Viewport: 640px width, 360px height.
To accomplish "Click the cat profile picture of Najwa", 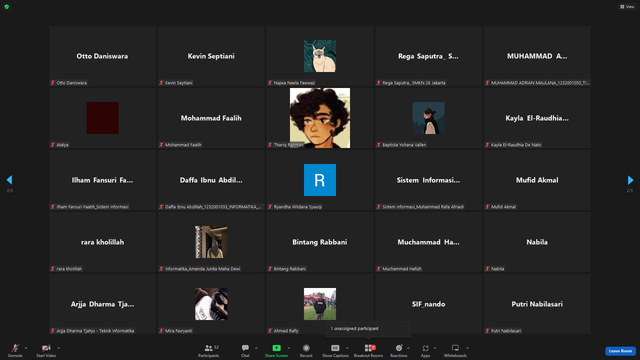I will coord(320,56).
